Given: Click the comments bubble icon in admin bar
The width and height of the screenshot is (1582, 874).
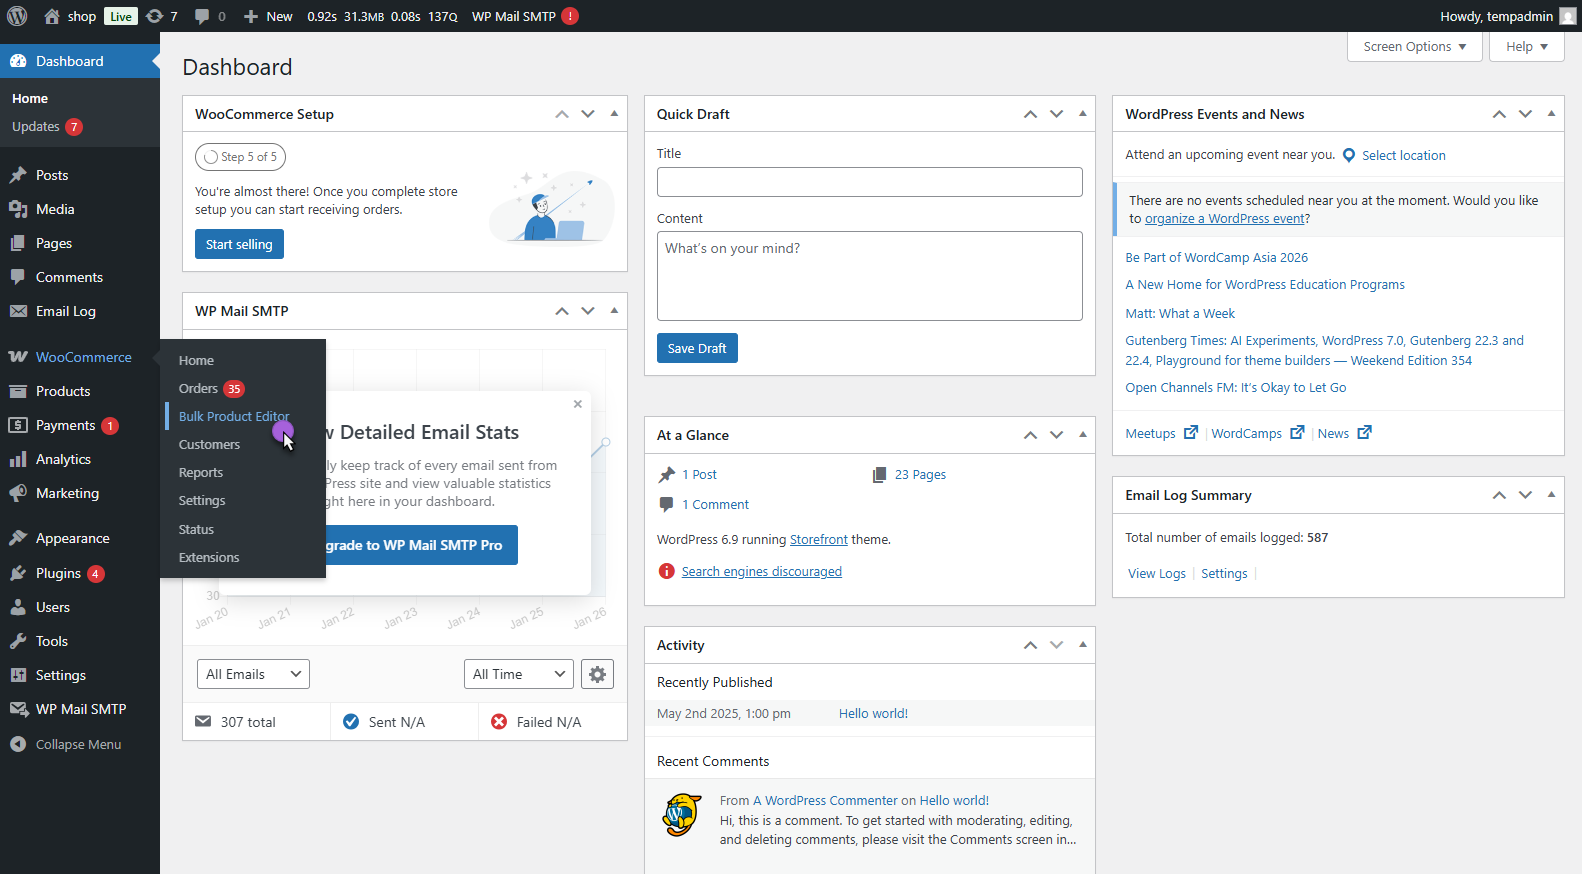Looking at the screenshot, I should point(202,16).
